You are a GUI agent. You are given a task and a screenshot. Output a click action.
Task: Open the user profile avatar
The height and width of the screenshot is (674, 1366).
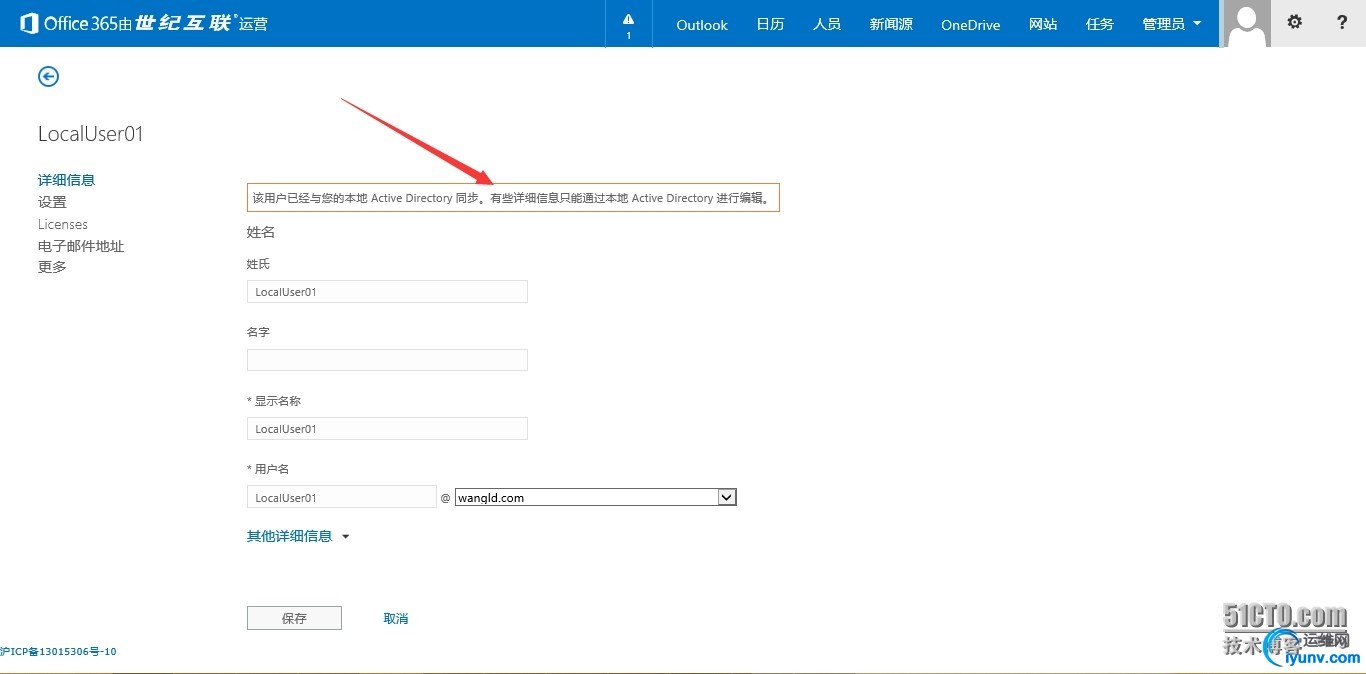pos(1246,24)
